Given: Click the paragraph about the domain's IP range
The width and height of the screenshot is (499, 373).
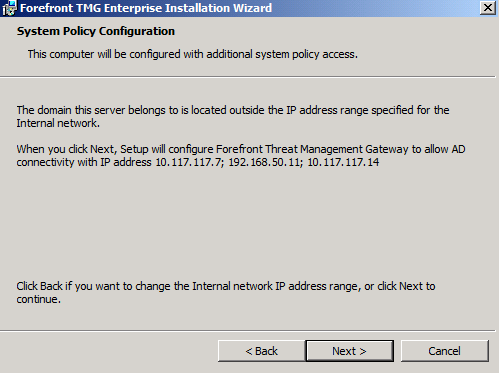Looking at the screenshot, I should [233, 116].
